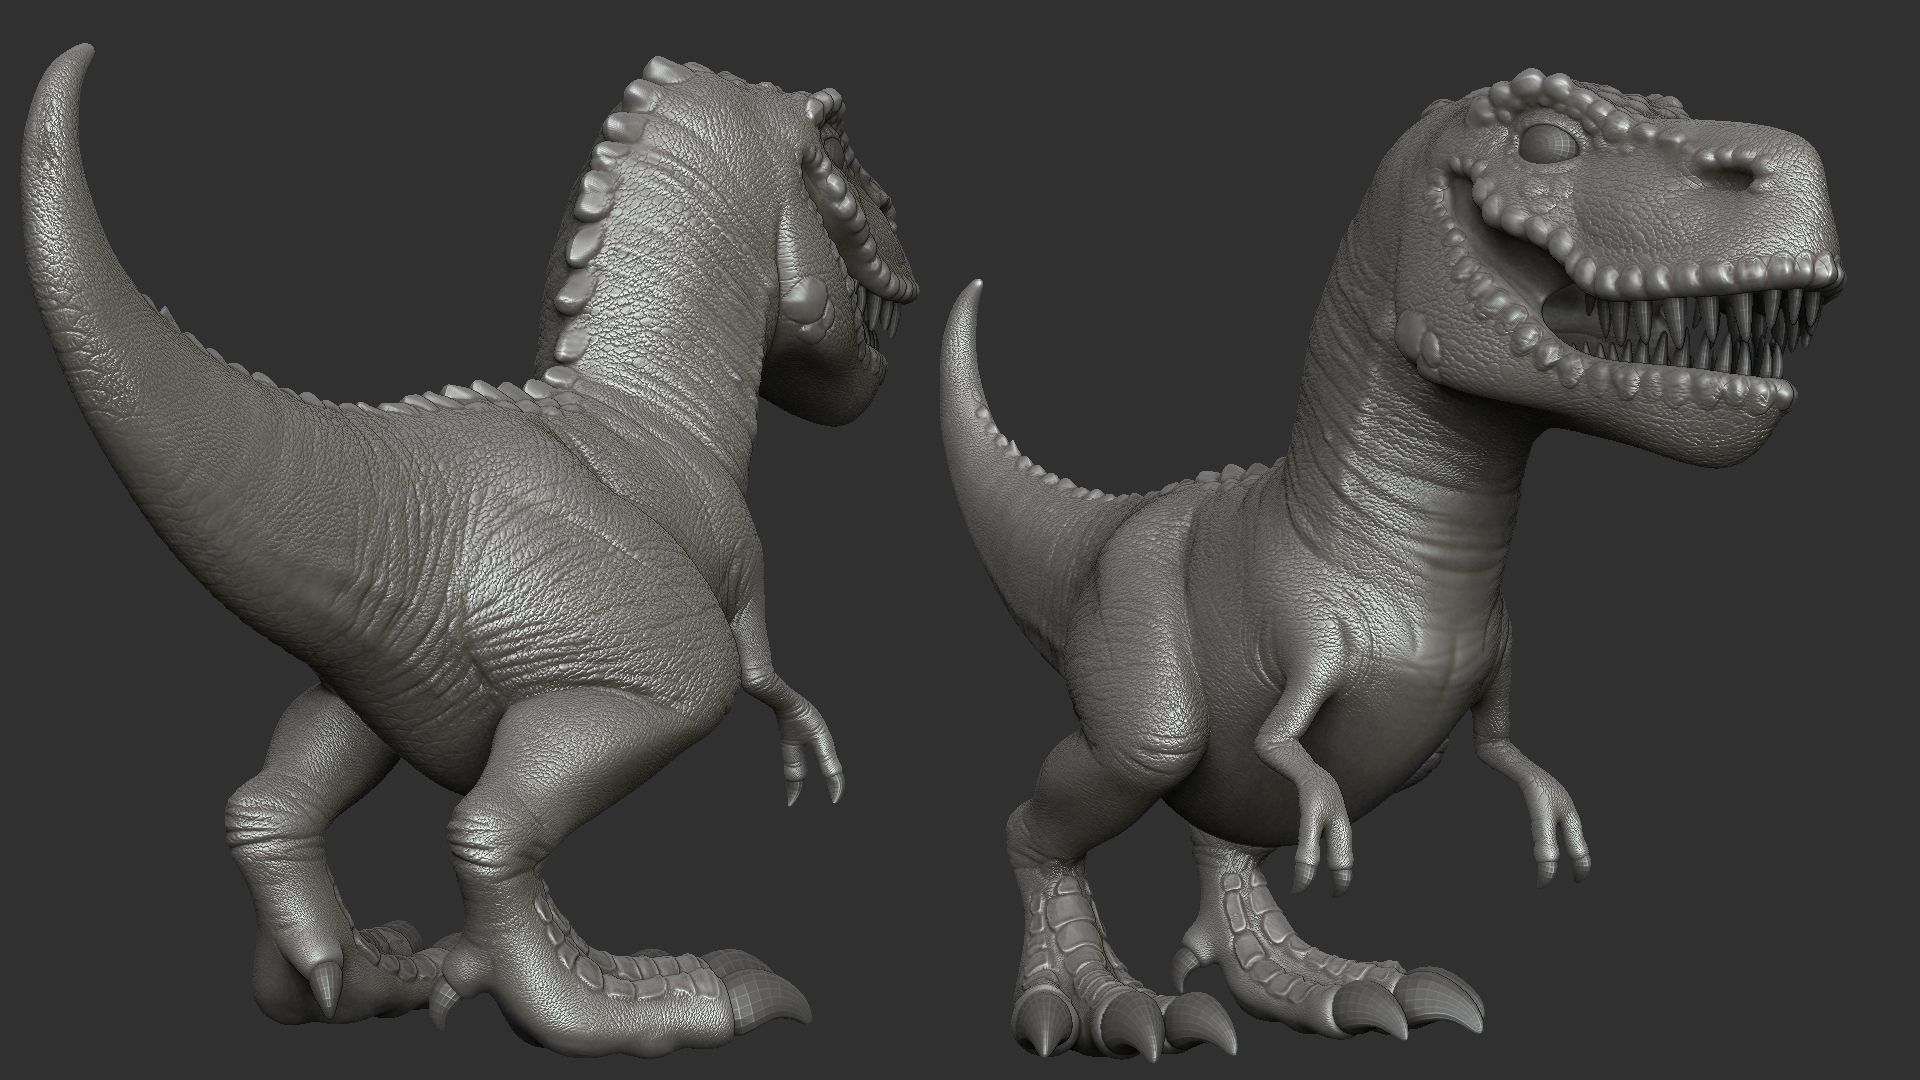Click the eye of the right dinosaur
This screenshot has height=1080, width=1920.
click(x=1548, y=144)
